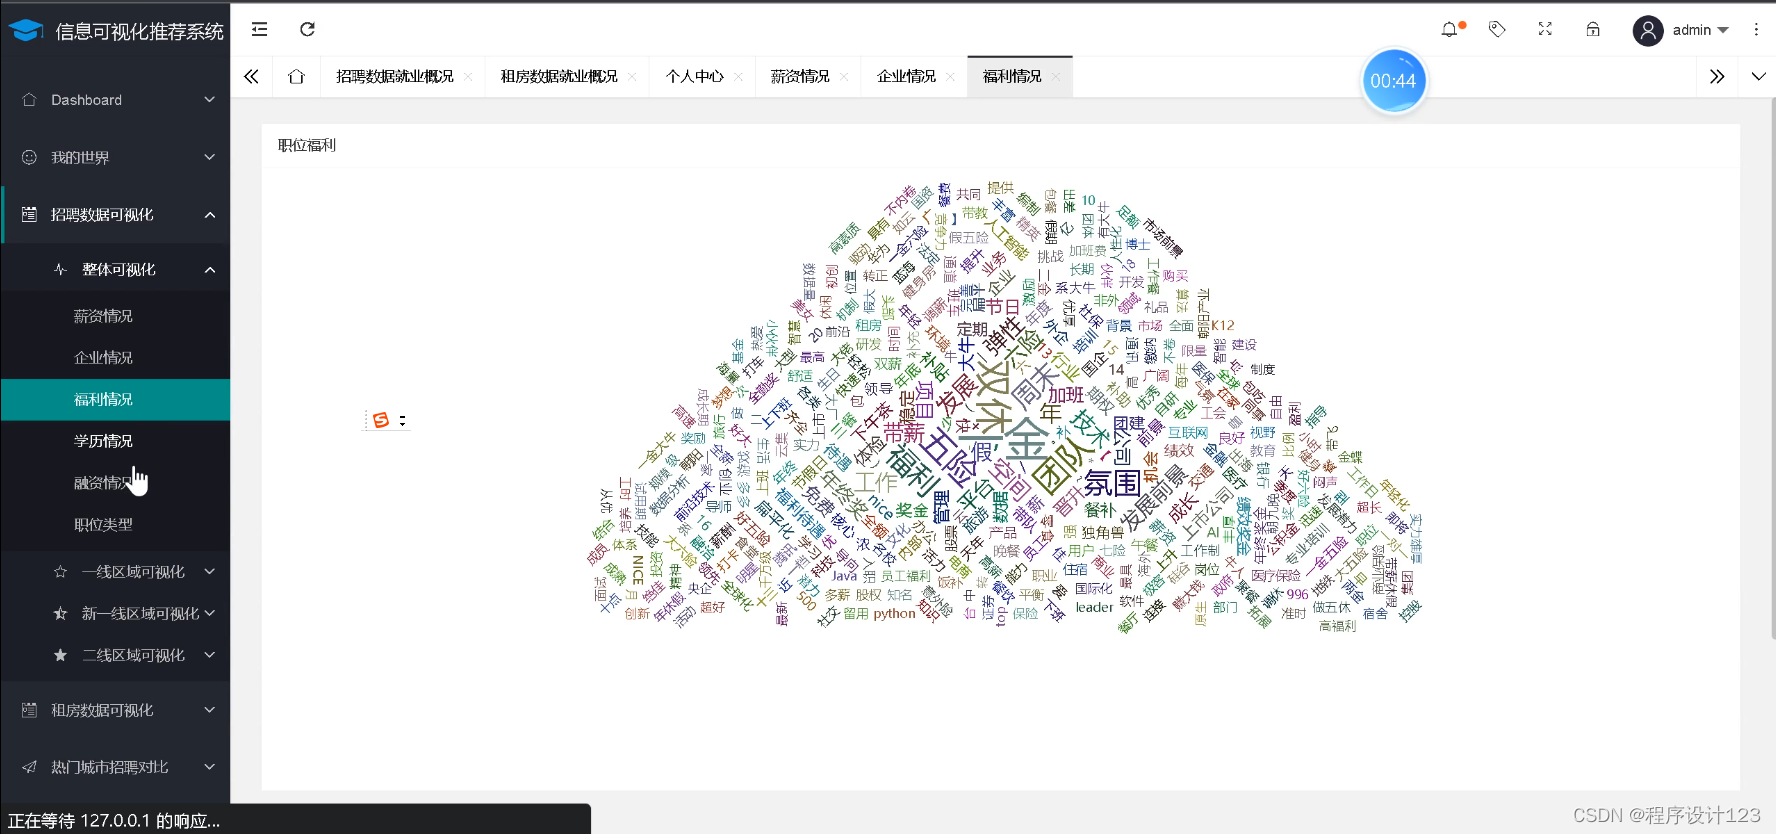Open 企业情况 in the sidebar
The width and height of the screenshot is (1776, 834).
click(115, 358)
